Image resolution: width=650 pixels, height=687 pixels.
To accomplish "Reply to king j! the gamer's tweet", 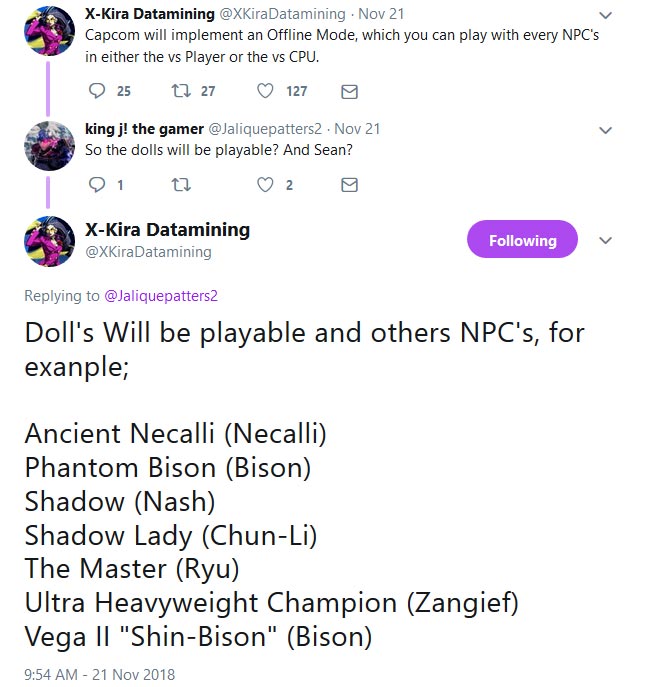I will pos(97,185).
